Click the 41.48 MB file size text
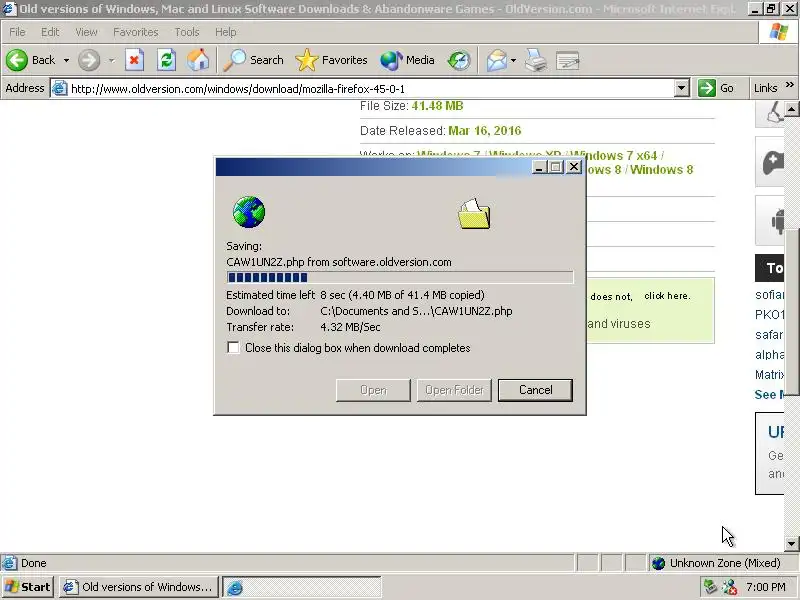This screenshot has width=800, height=600. (x=437, y=106)
